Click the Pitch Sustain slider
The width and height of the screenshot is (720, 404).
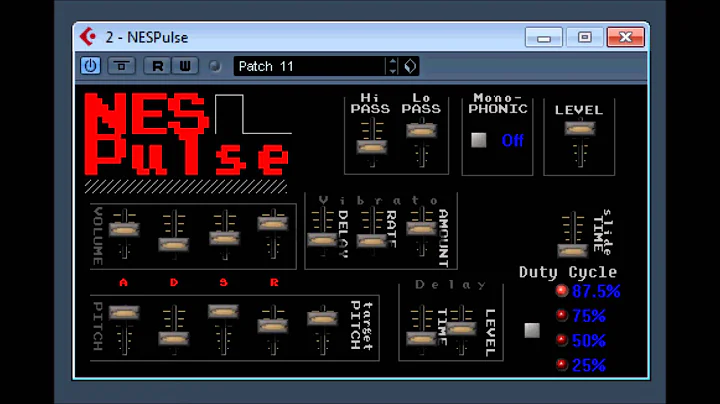coord(223,311)
